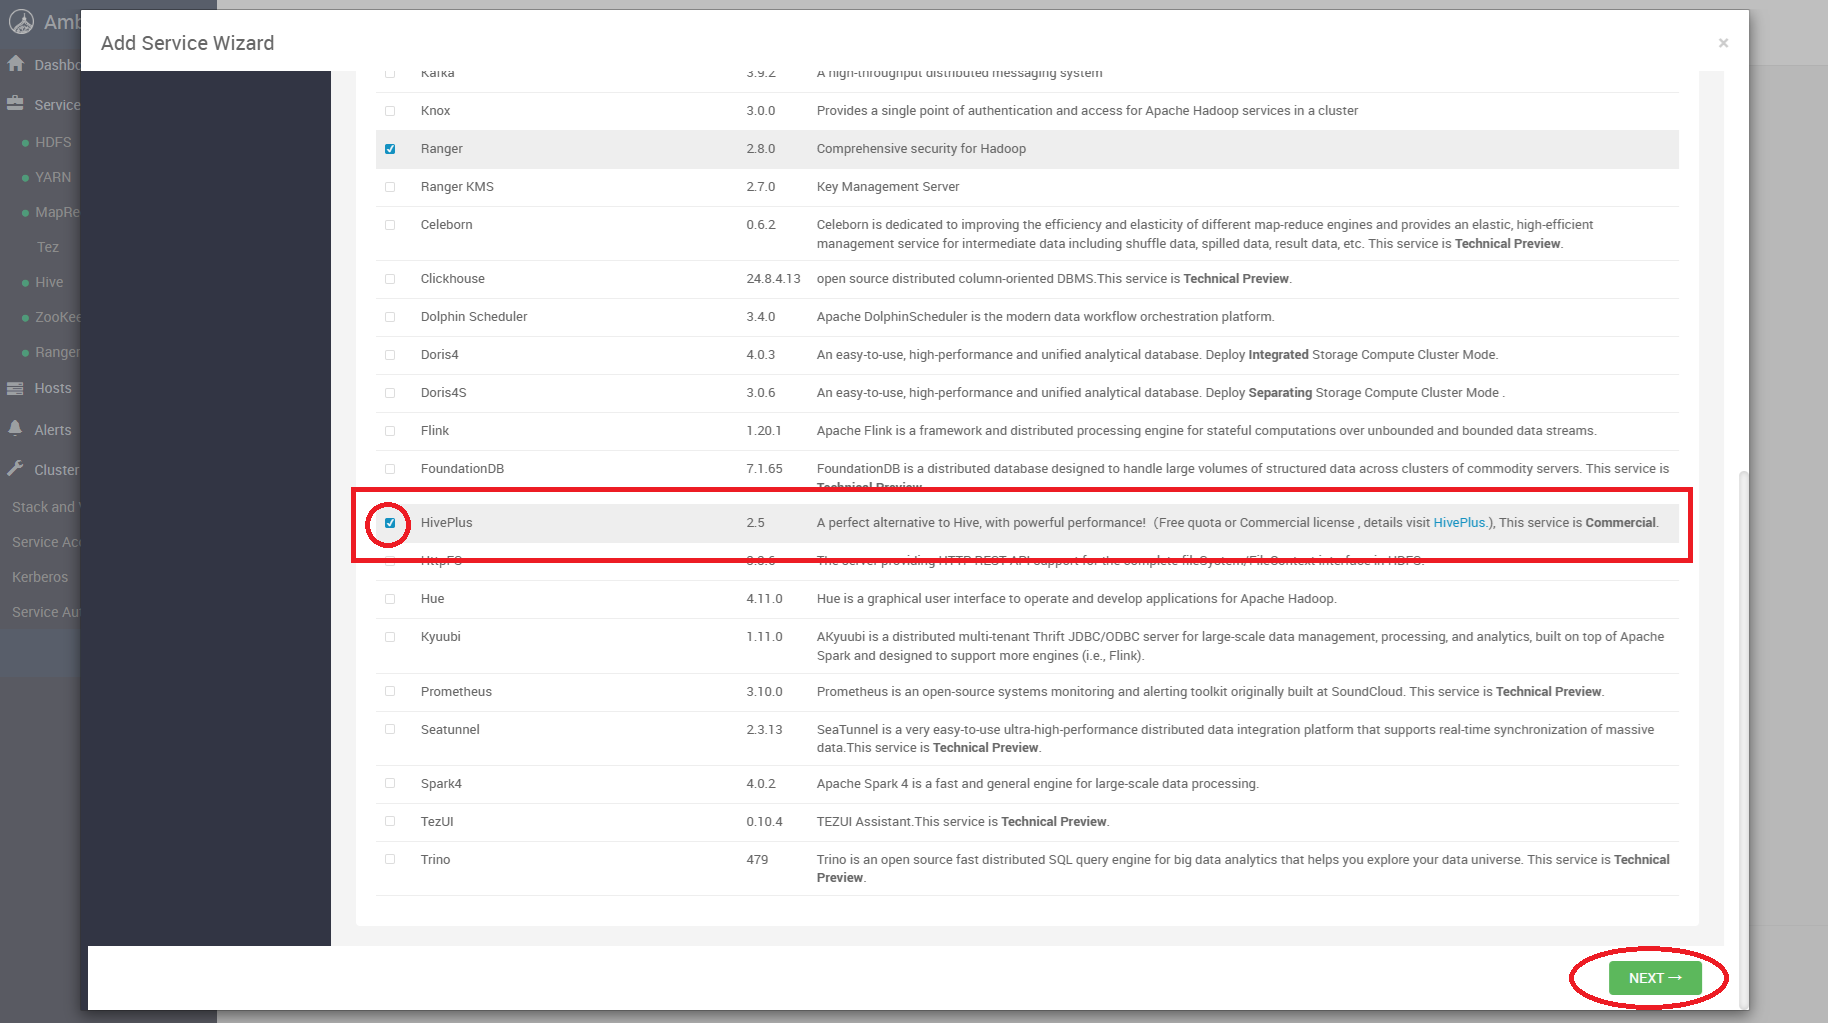Open HDFS in the sidebar services list
The width and height of the screenshot is (1828, 1023).
point(53,142)
